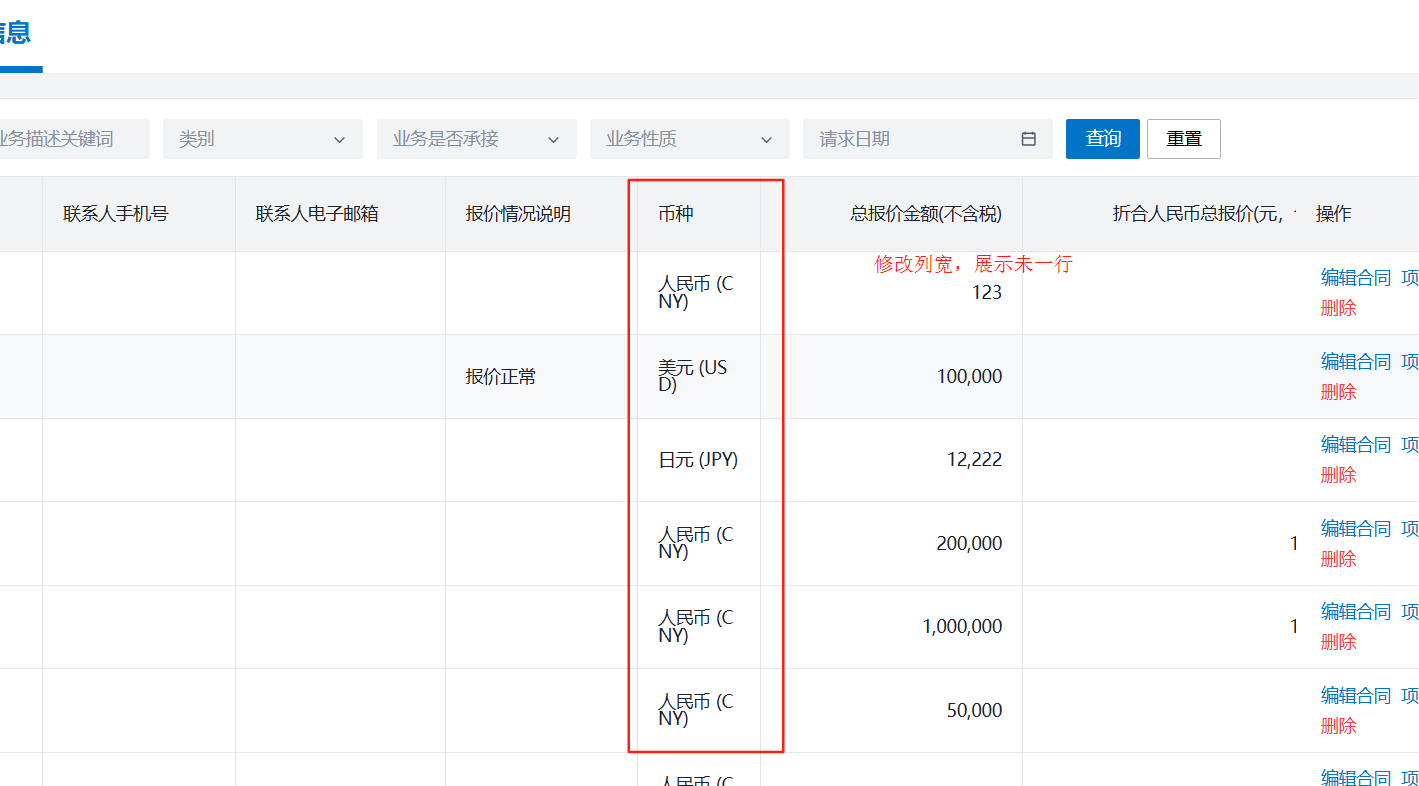Click 编辑合同 in the 123 amount row
The height and width of the screenshot is (786, 1419).
pos(1355,278)
